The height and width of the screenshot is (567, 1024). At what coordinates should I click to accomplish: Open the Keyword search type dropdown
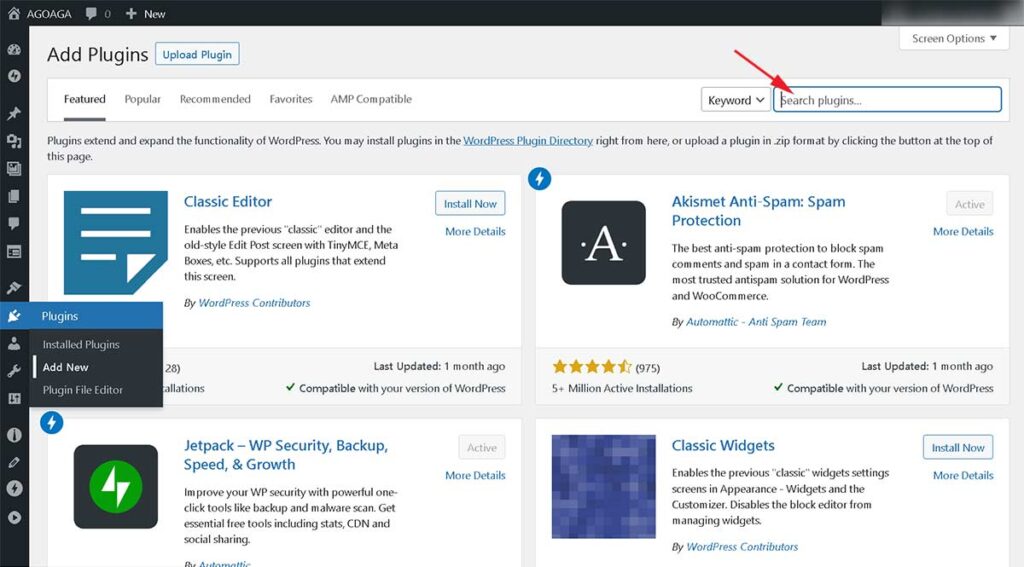(735, 100)
